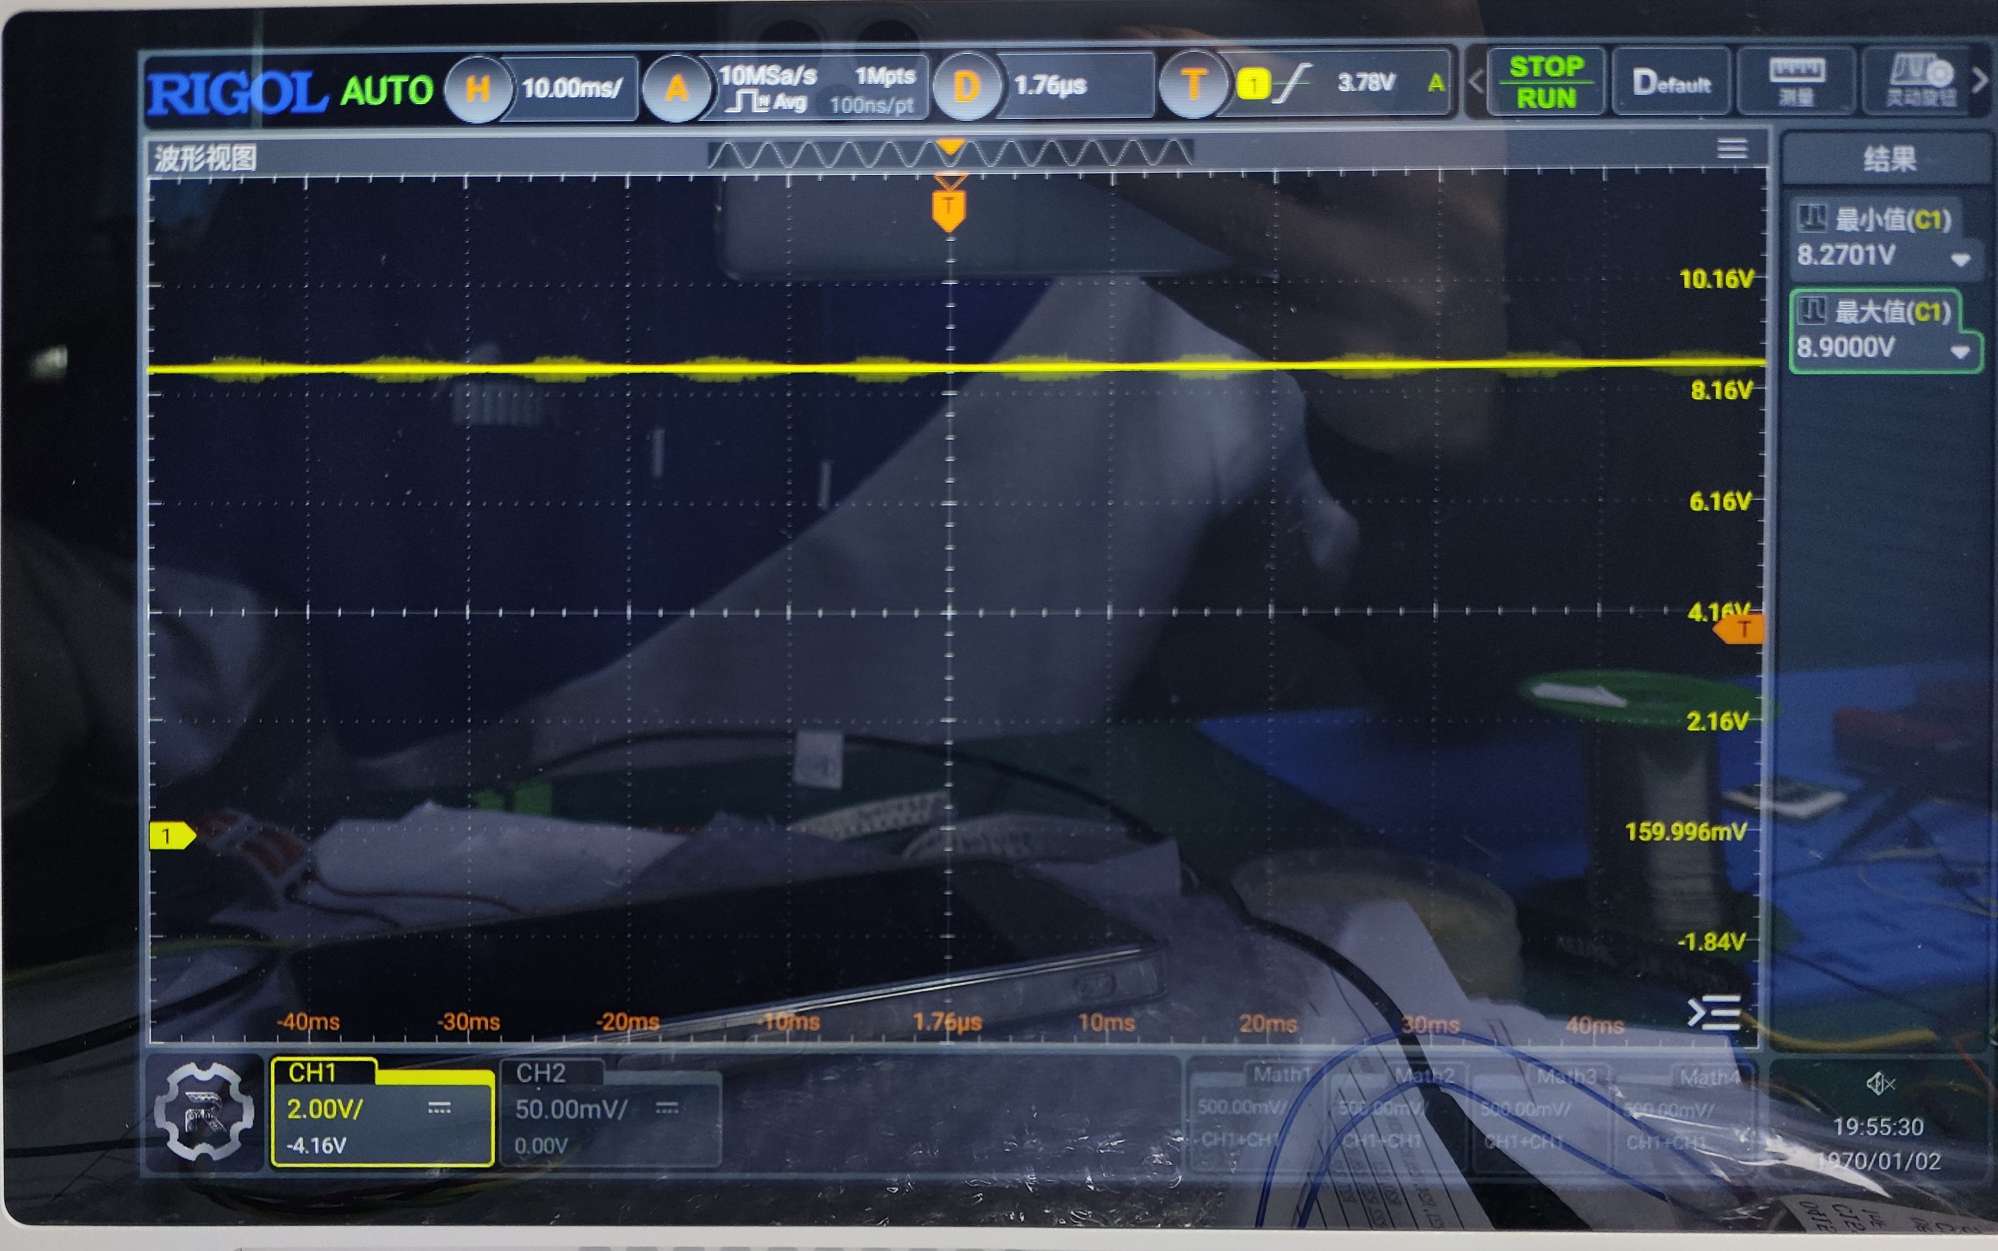The width and height of the screenshot is (1998, 1251).
Task: Toggle the CH2 channel tile
Action: pos(608,1113)
